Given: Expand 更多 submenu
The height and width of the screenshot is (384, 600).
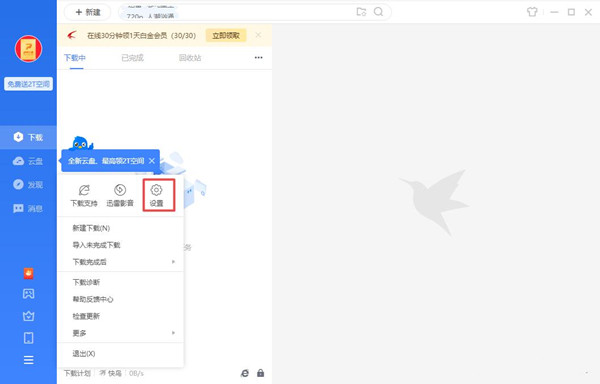Looking at the screenshot, I should point(121,333).
